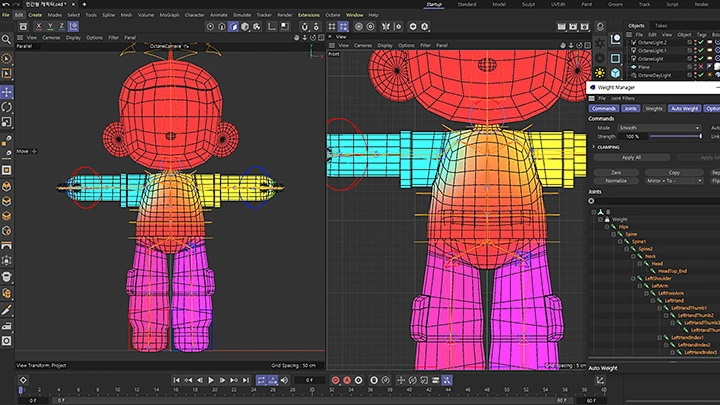720x405 pixels.
Task: Click the record active objects button
Action: coord(336,380)
